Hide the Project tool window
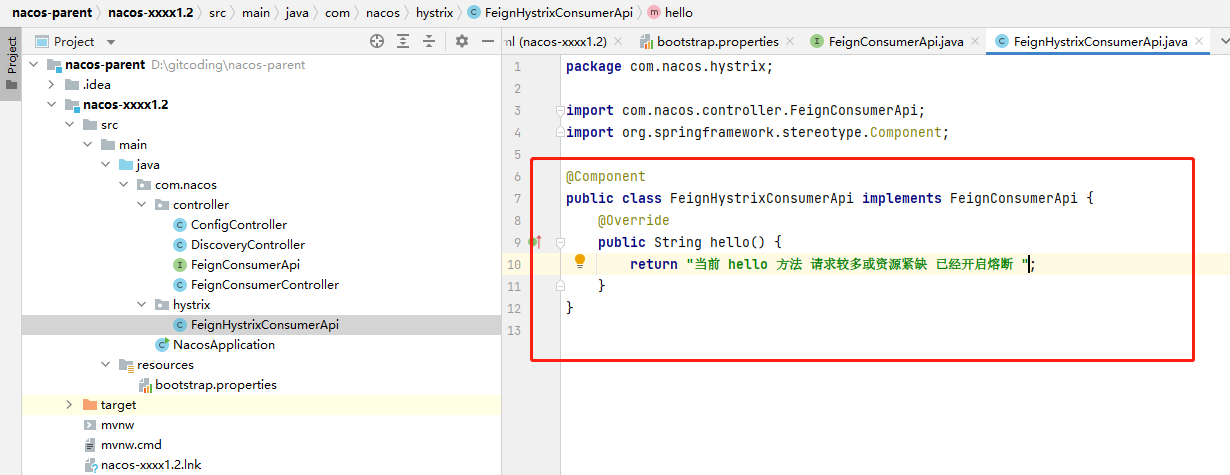 pyautogui.click(x=489, y=41)
